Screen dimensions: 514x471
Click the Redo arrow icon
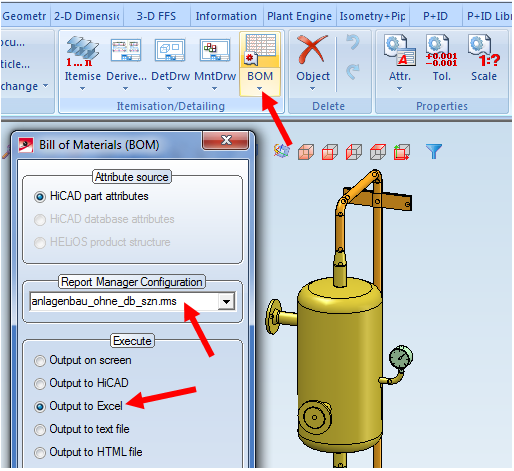[x=353, y=71]
